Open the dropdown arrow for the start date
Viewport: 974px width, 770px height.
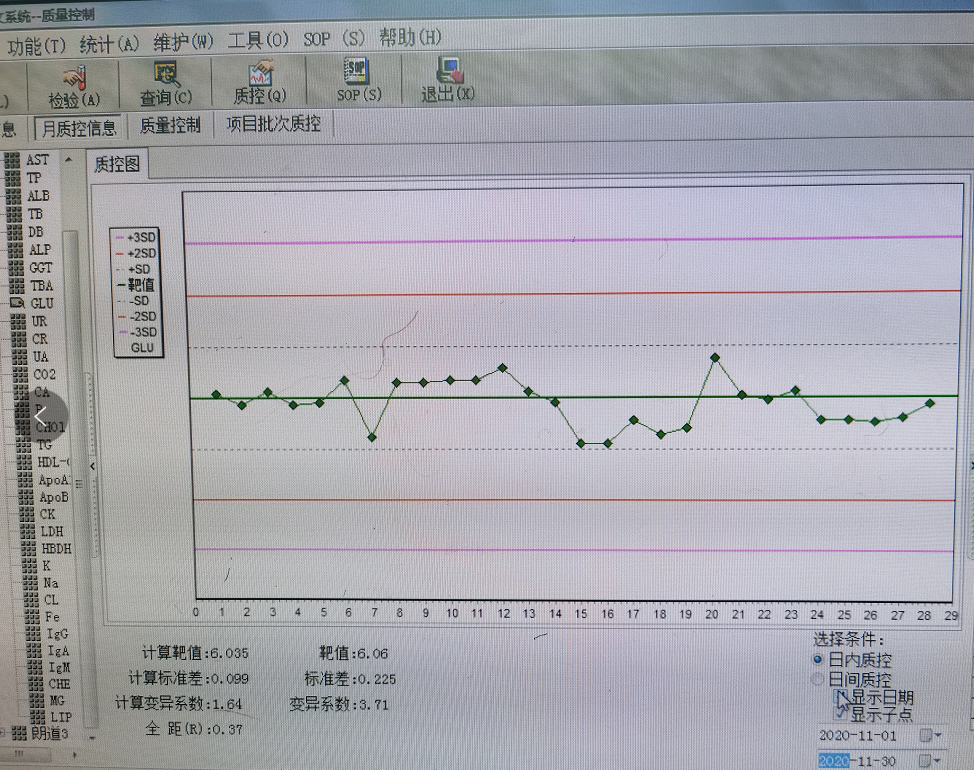[x=937, y=735]
